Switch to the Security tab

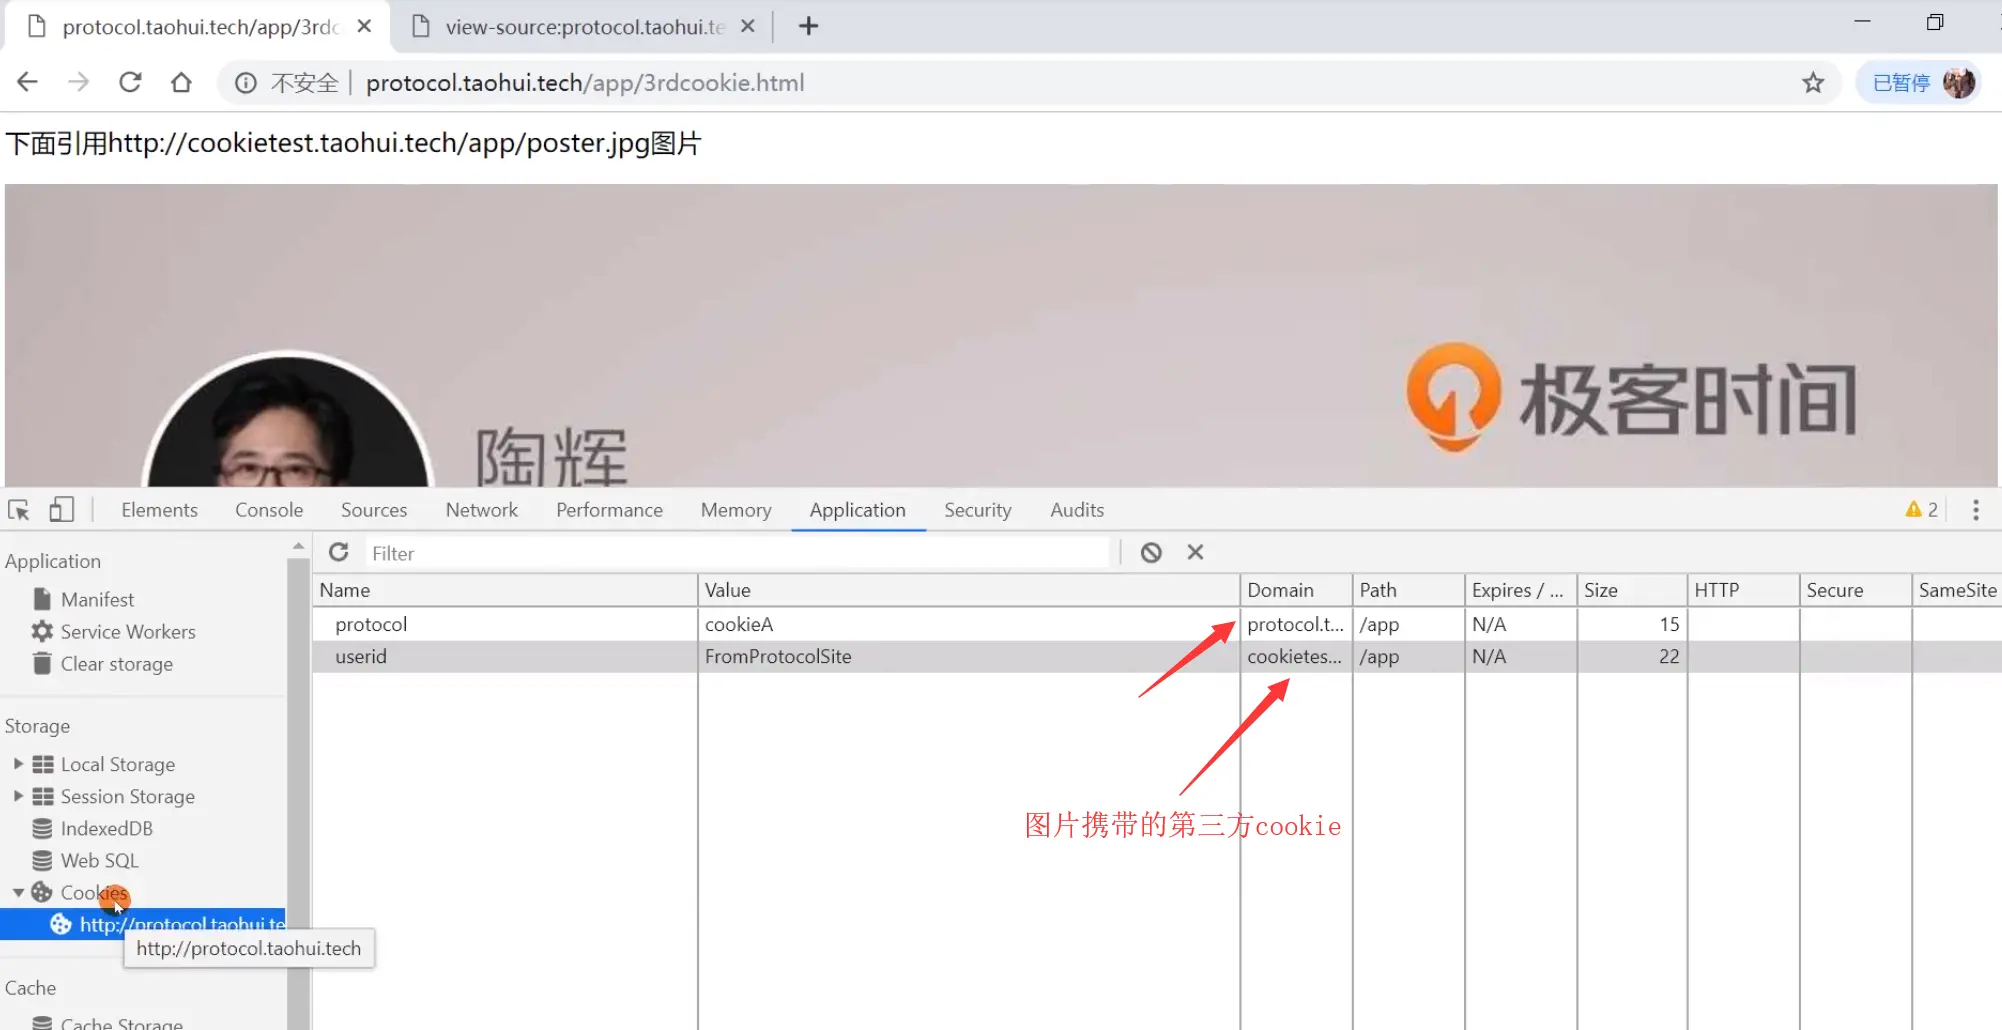(978, 510)
